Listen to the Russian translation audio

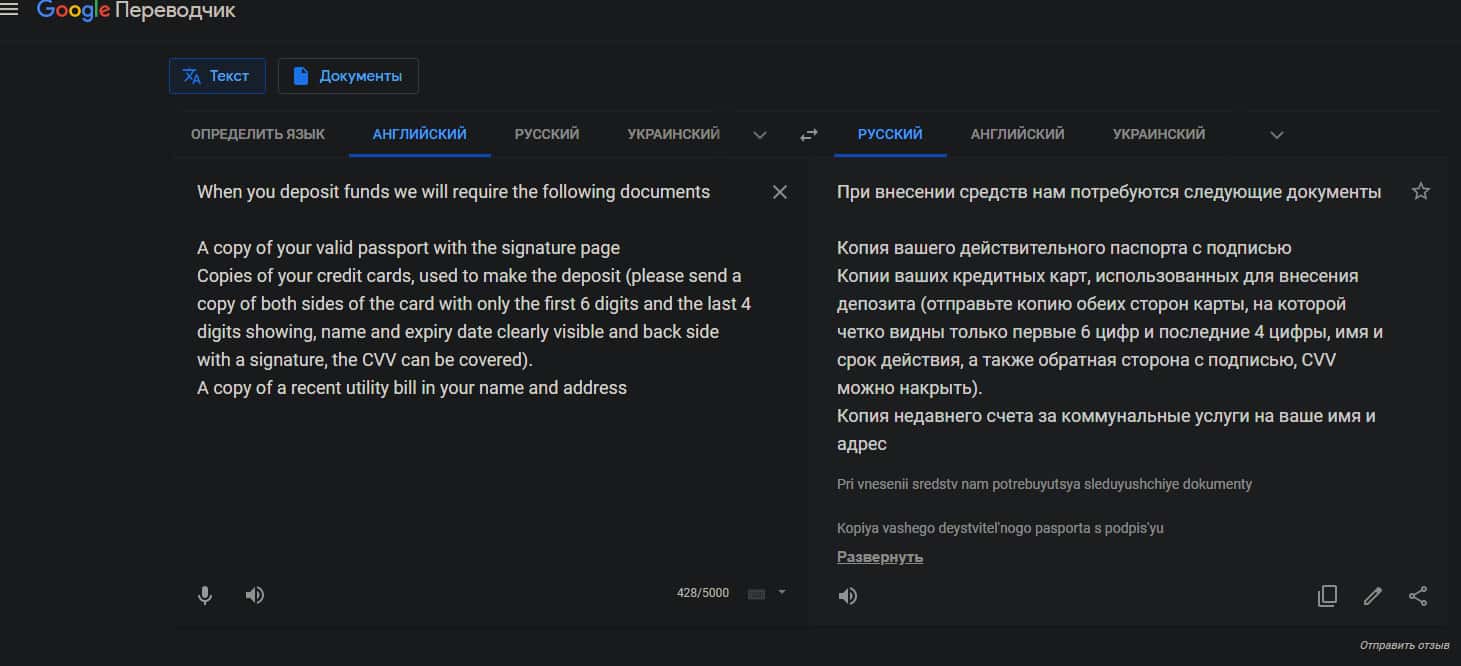(x=848, y=596)
